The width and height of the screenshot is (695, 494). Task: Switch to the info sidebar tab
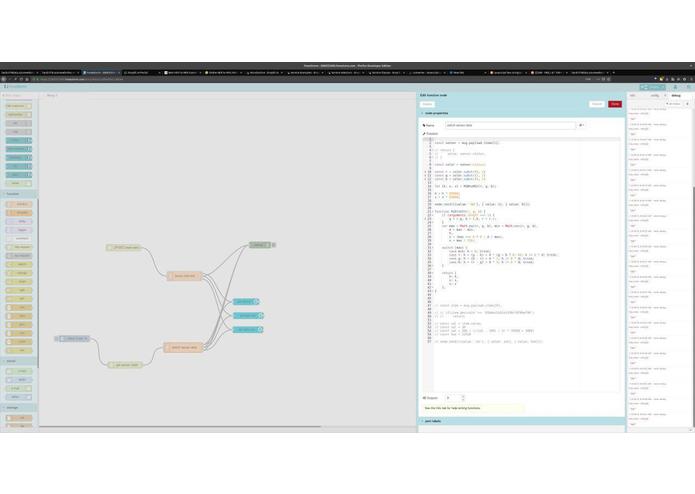tap(633, 95)
